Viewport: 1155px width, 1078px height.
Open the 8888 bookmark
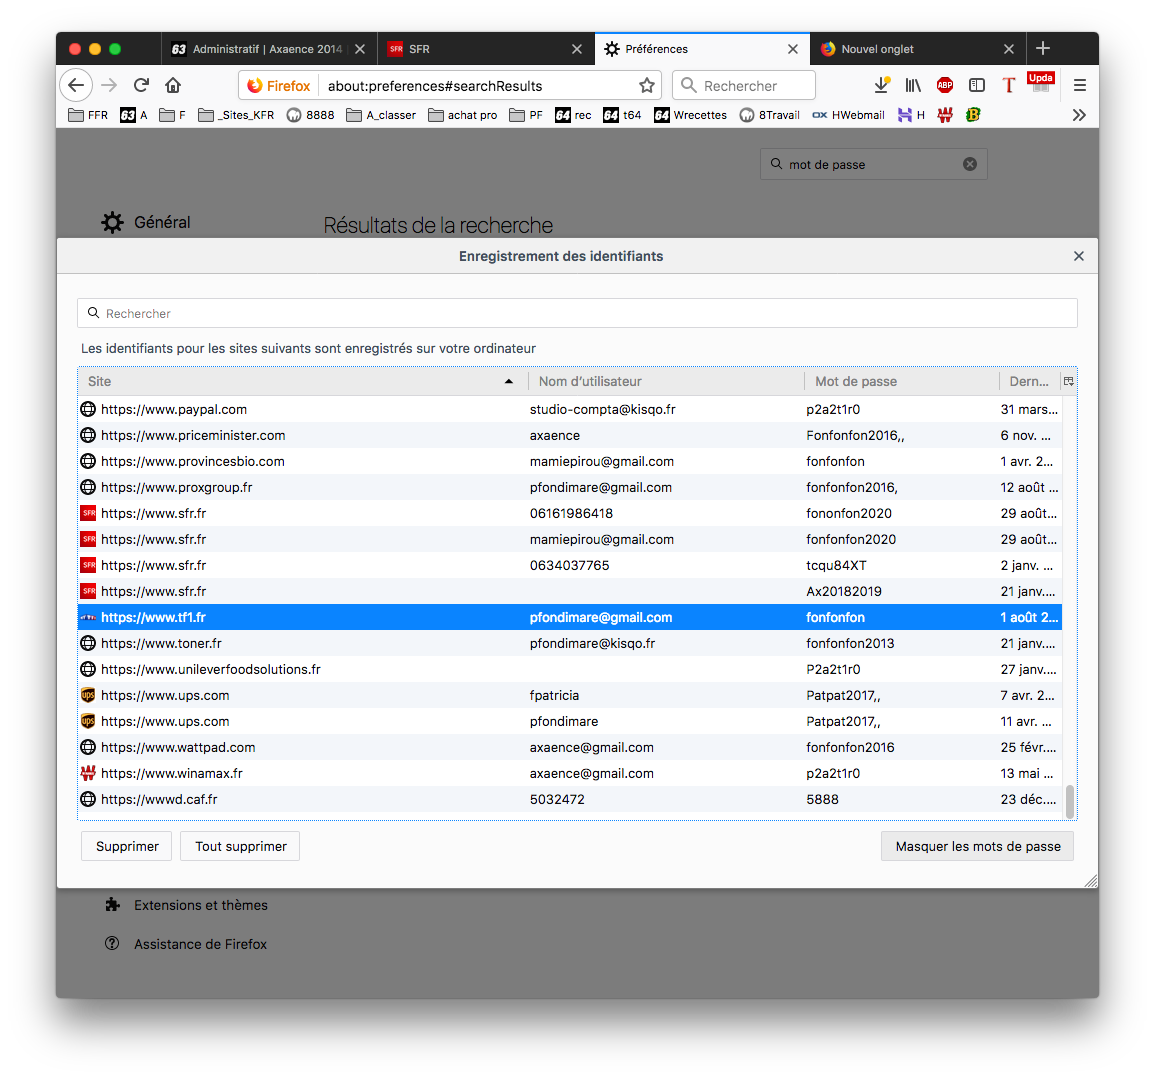click(x=310, y=115)
